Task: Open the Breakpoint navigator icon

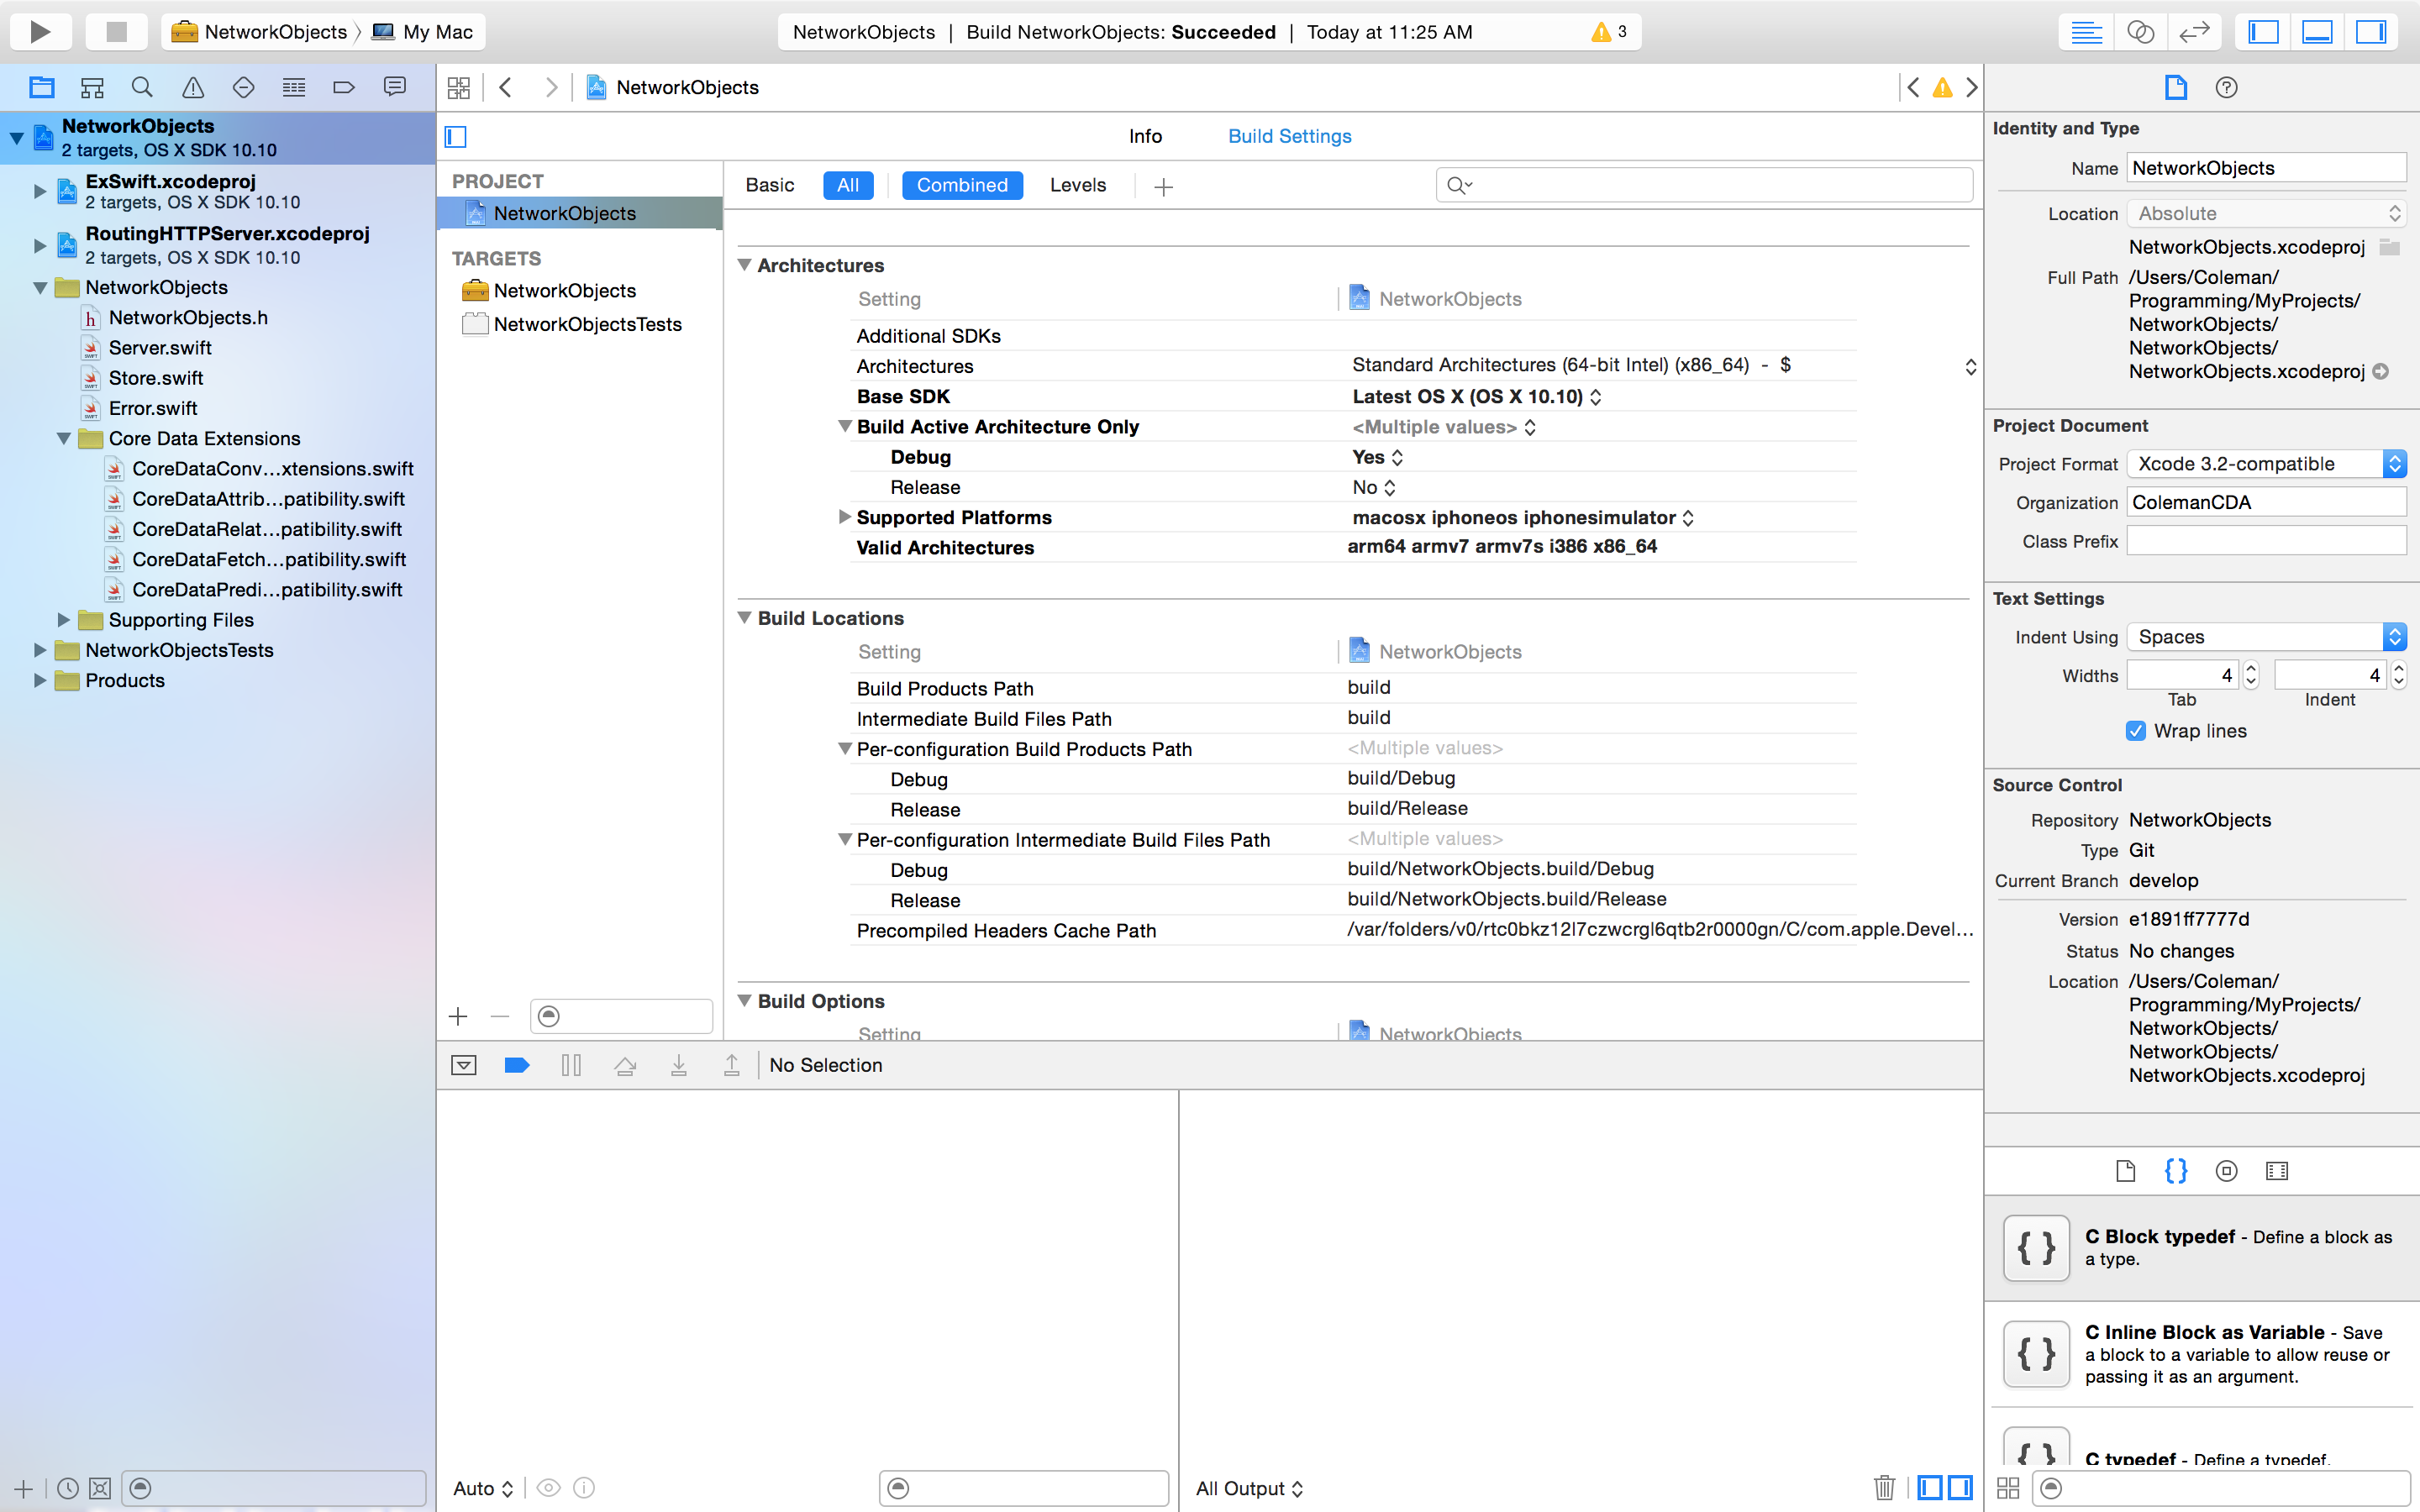Action: pyautogui.click(x=344, y=88)
